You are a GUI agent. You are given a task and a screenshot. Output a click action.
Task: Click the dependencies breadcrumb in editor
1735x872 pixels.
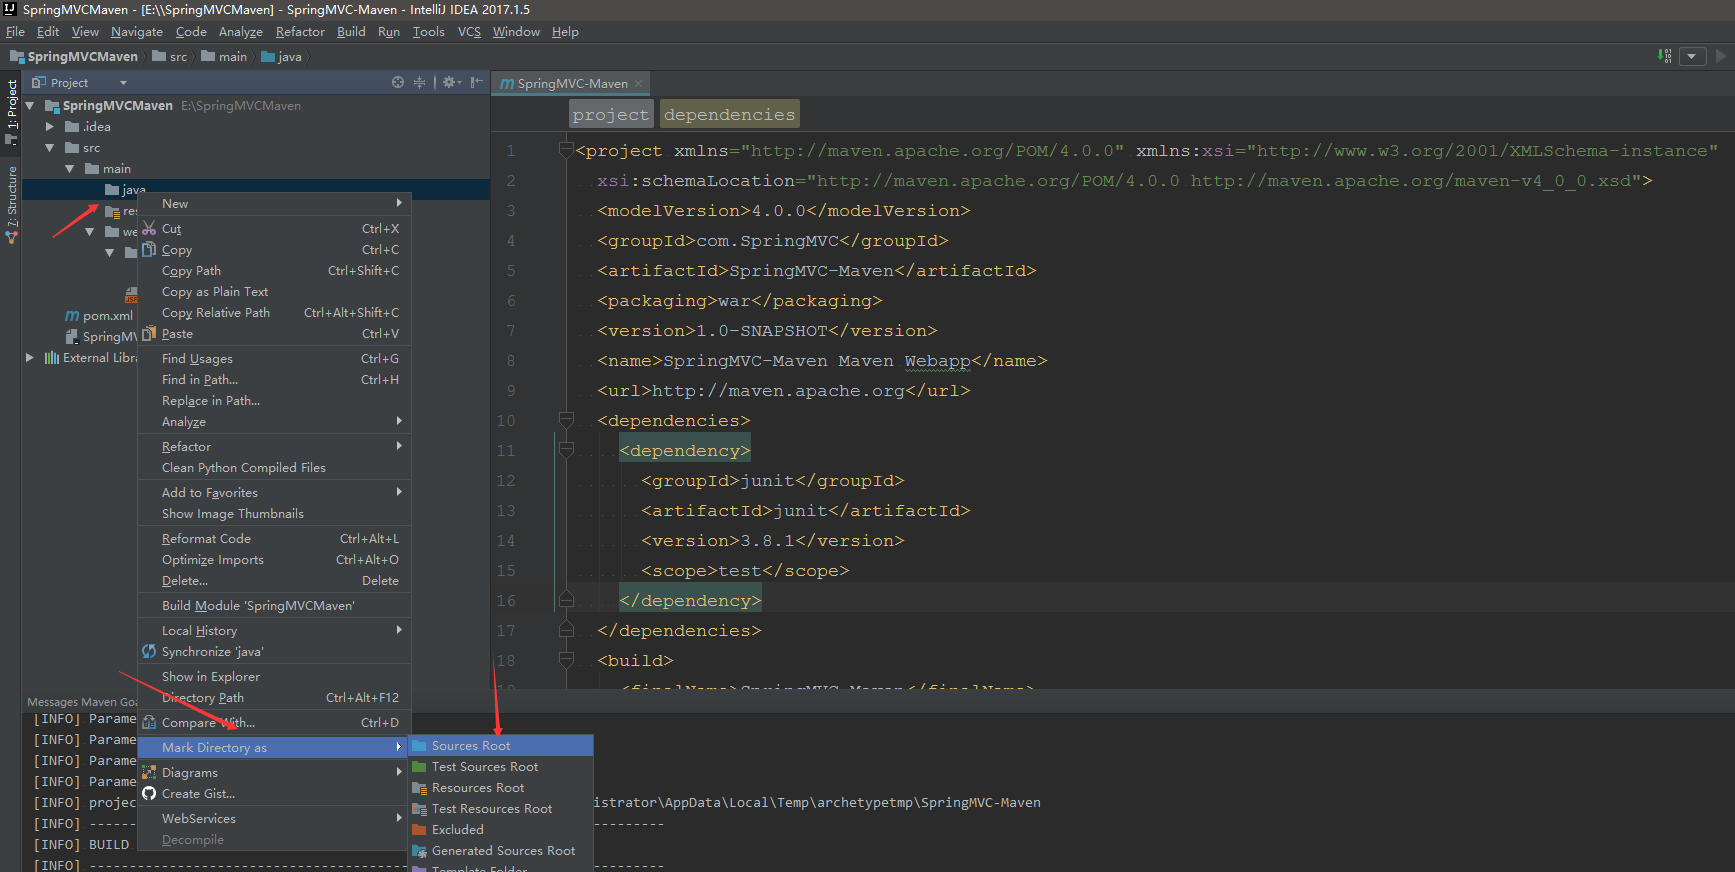730,114
